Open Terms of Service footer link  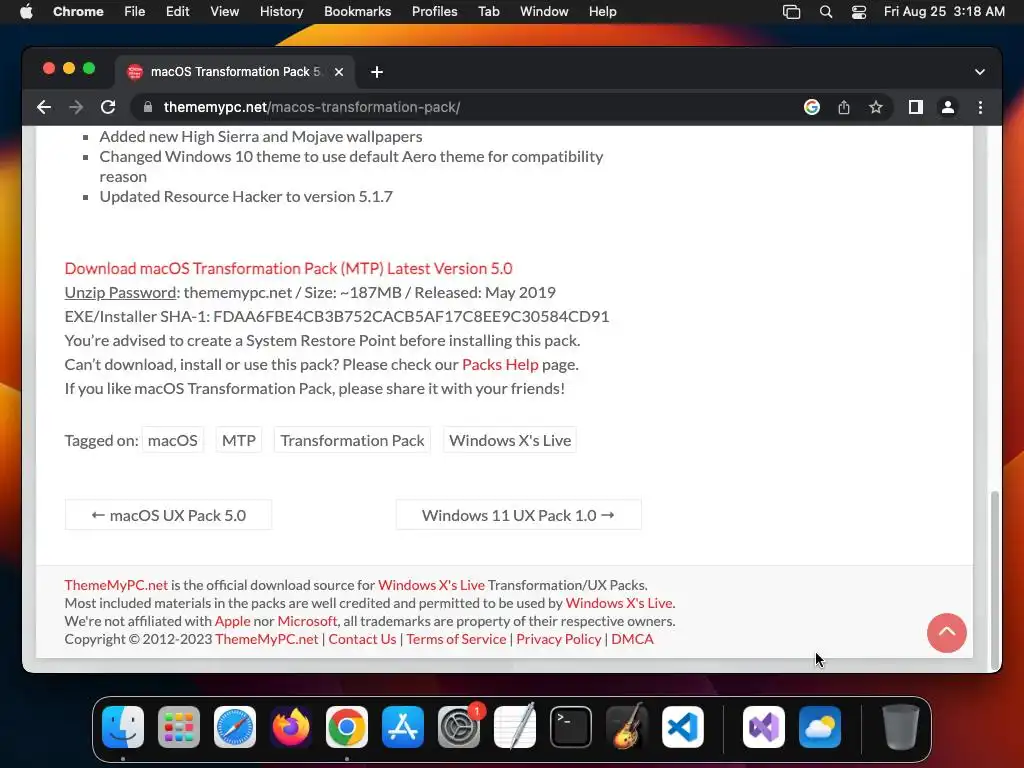(456, 639)
